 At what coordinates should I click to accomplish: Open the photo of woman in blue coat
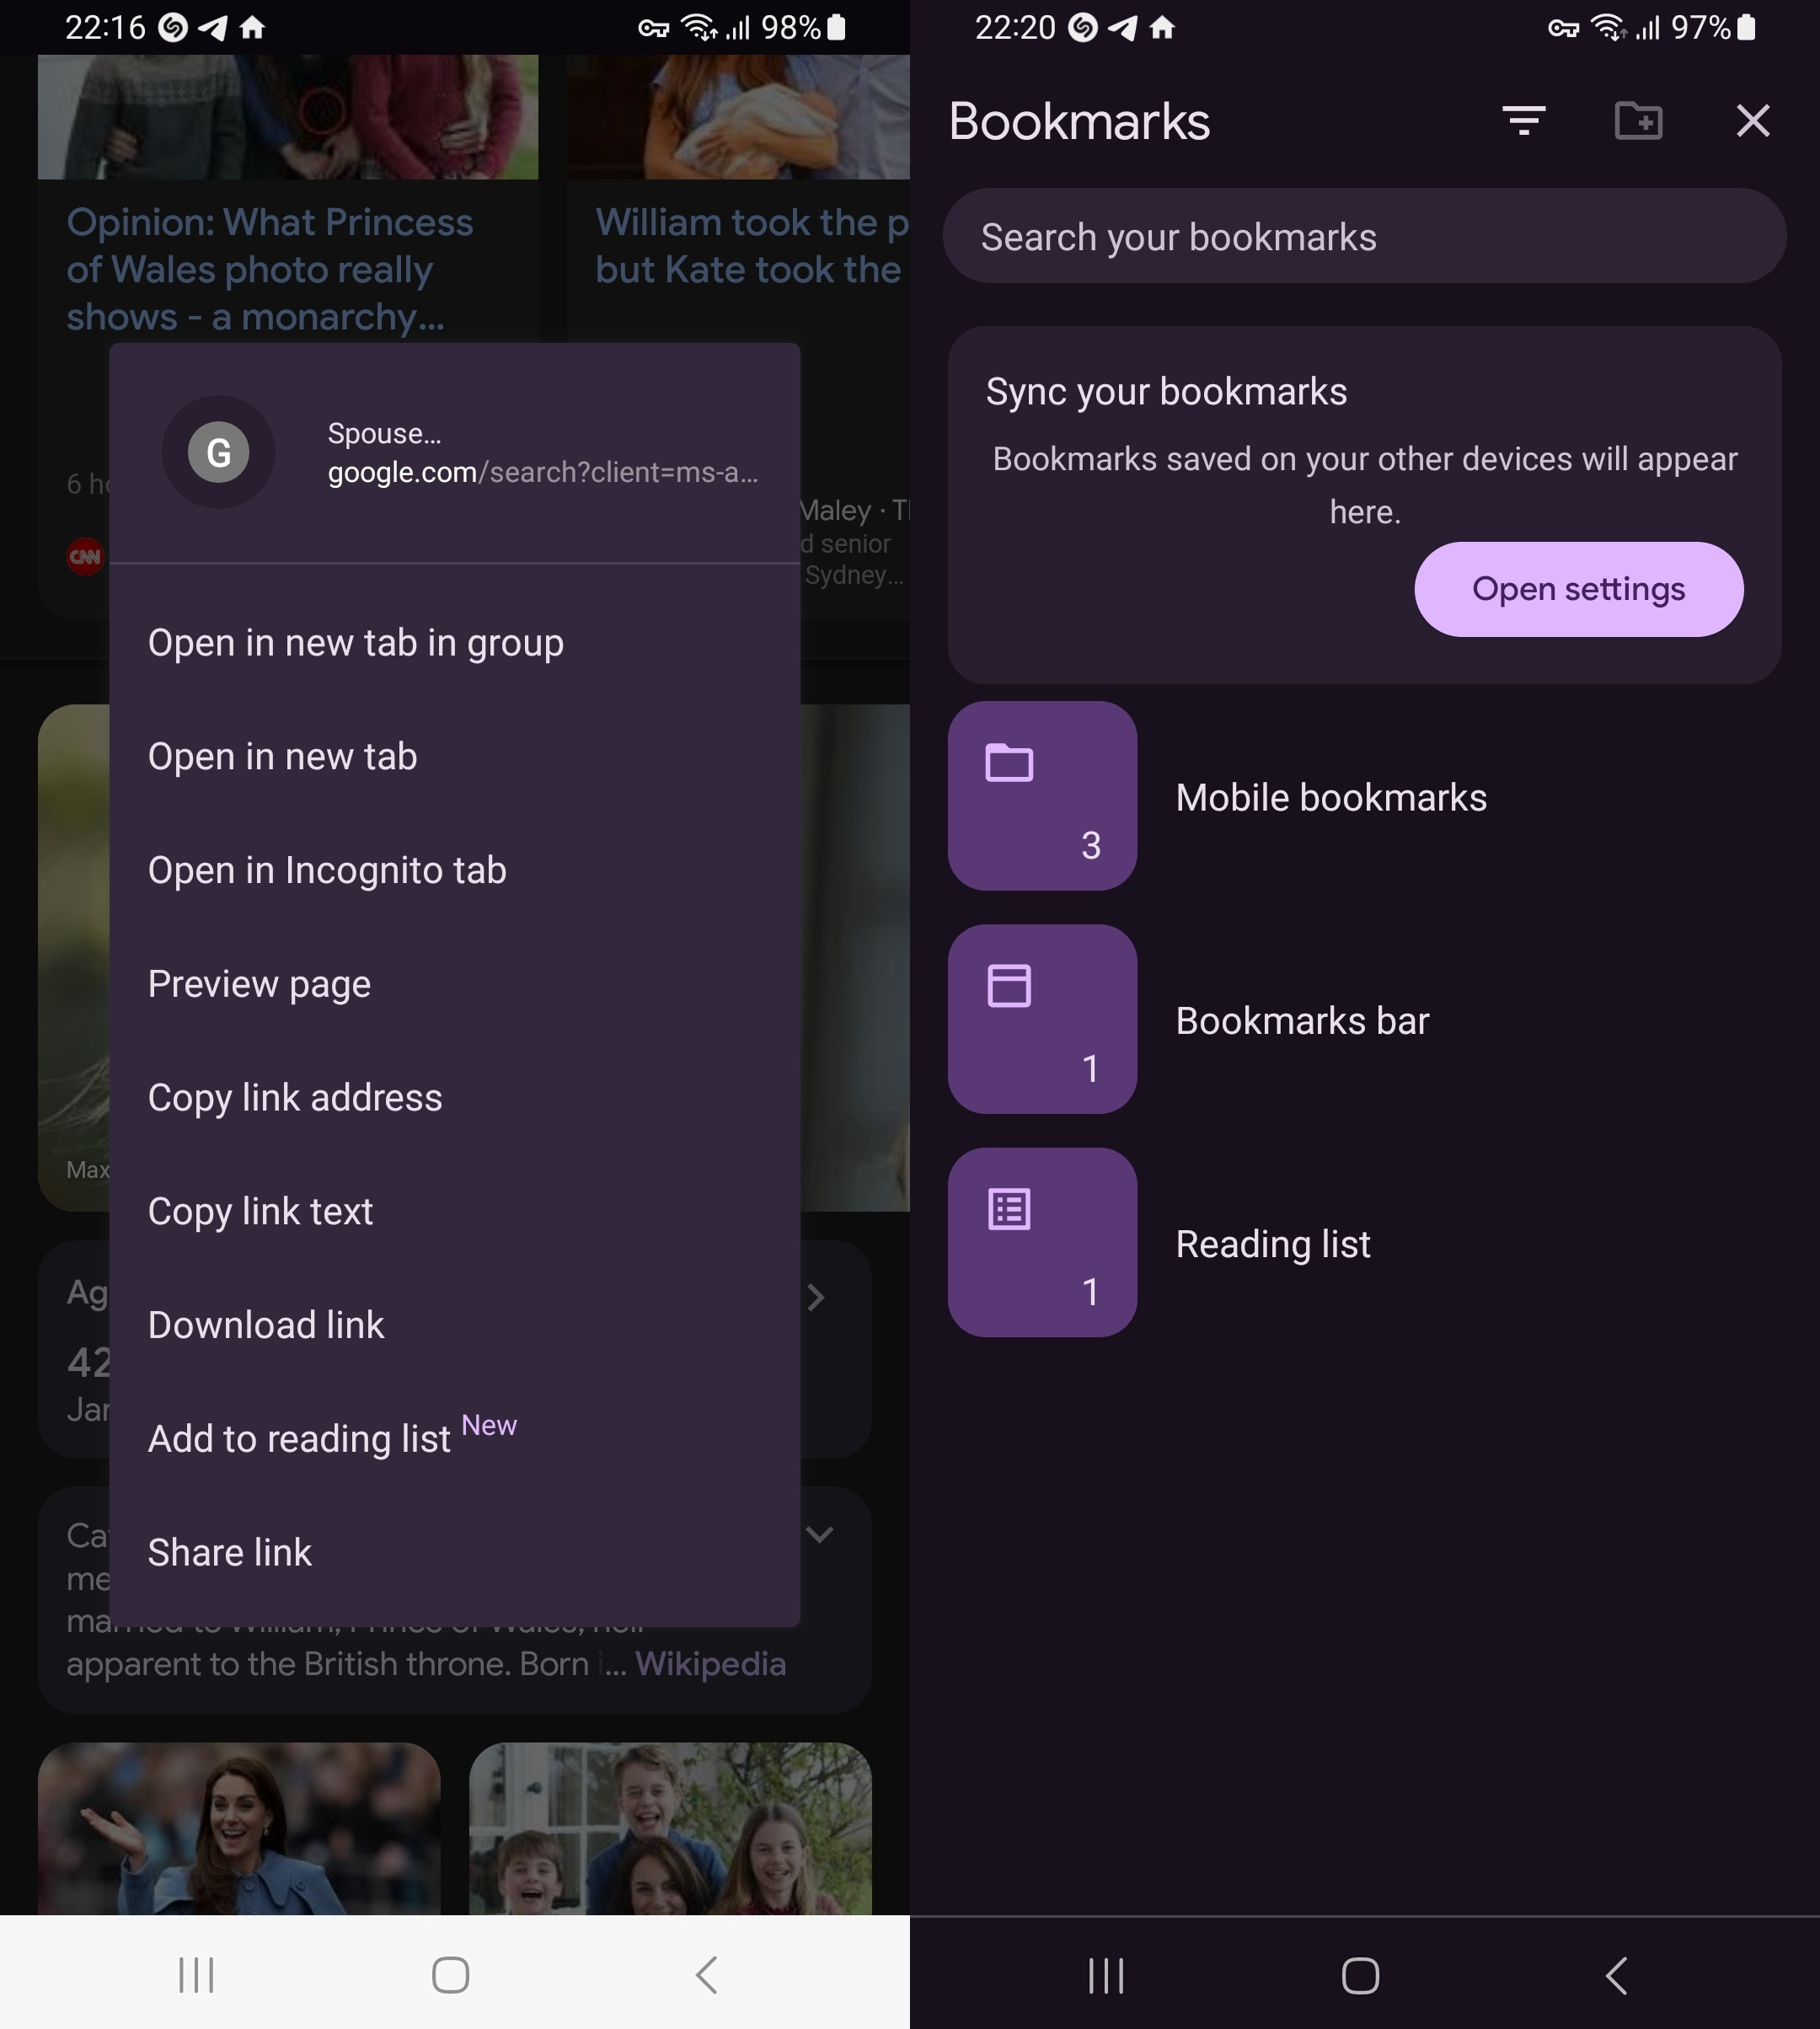tap(239, 1828)
